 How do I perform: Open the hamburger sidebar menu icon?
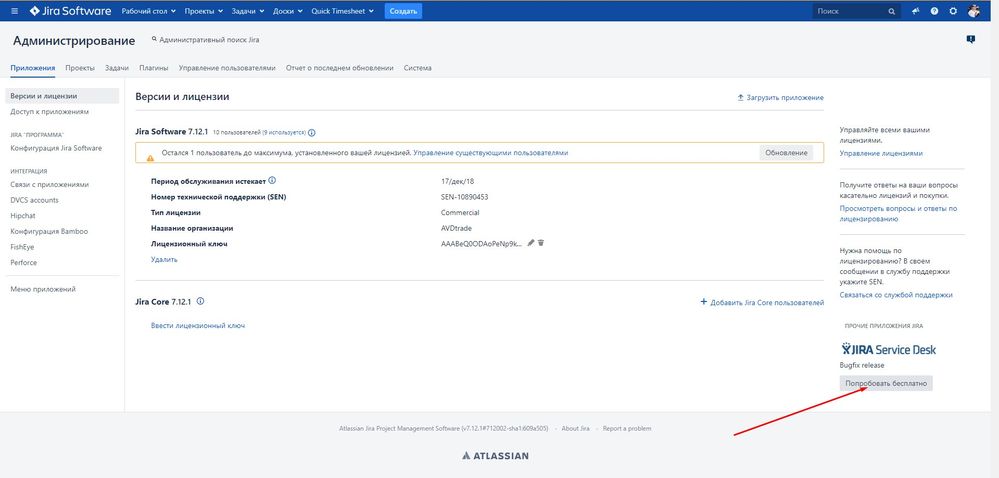click(x=15, y=11)
